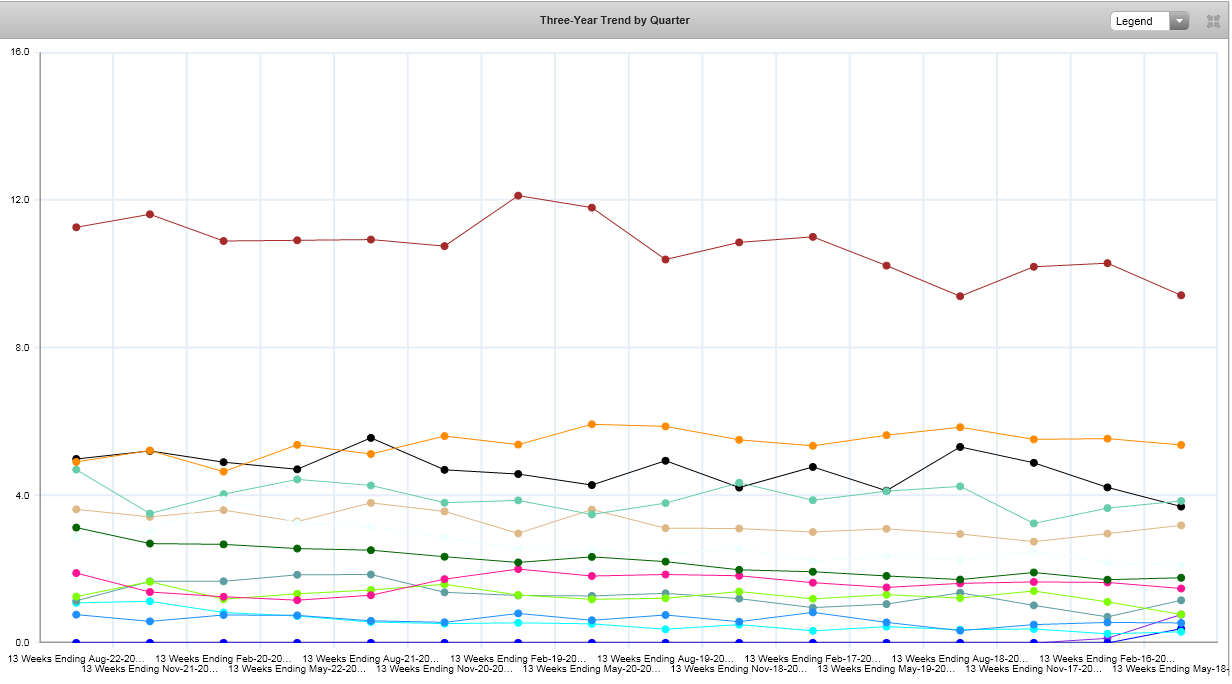Click the 12.0 y-axis value label
Screen dimensions: 1232x684
click(21, 200)
